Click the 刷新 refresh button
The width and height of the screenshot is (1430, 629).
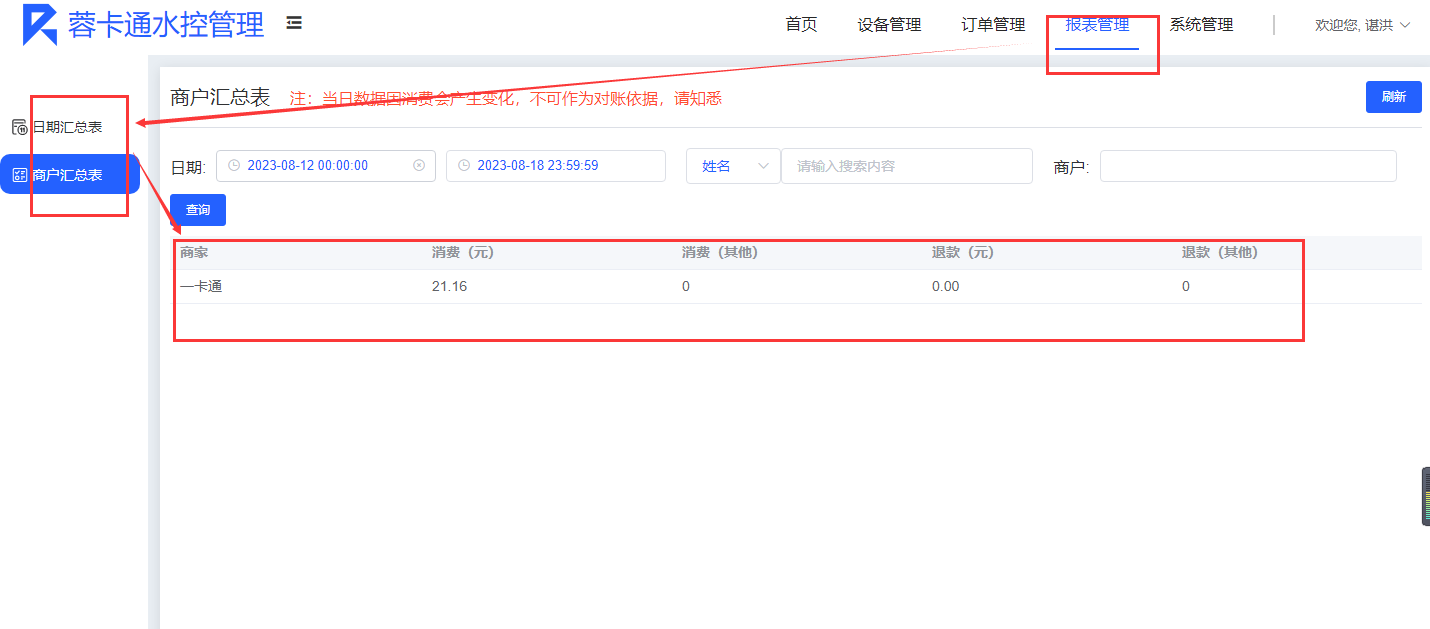point(1393,97)
